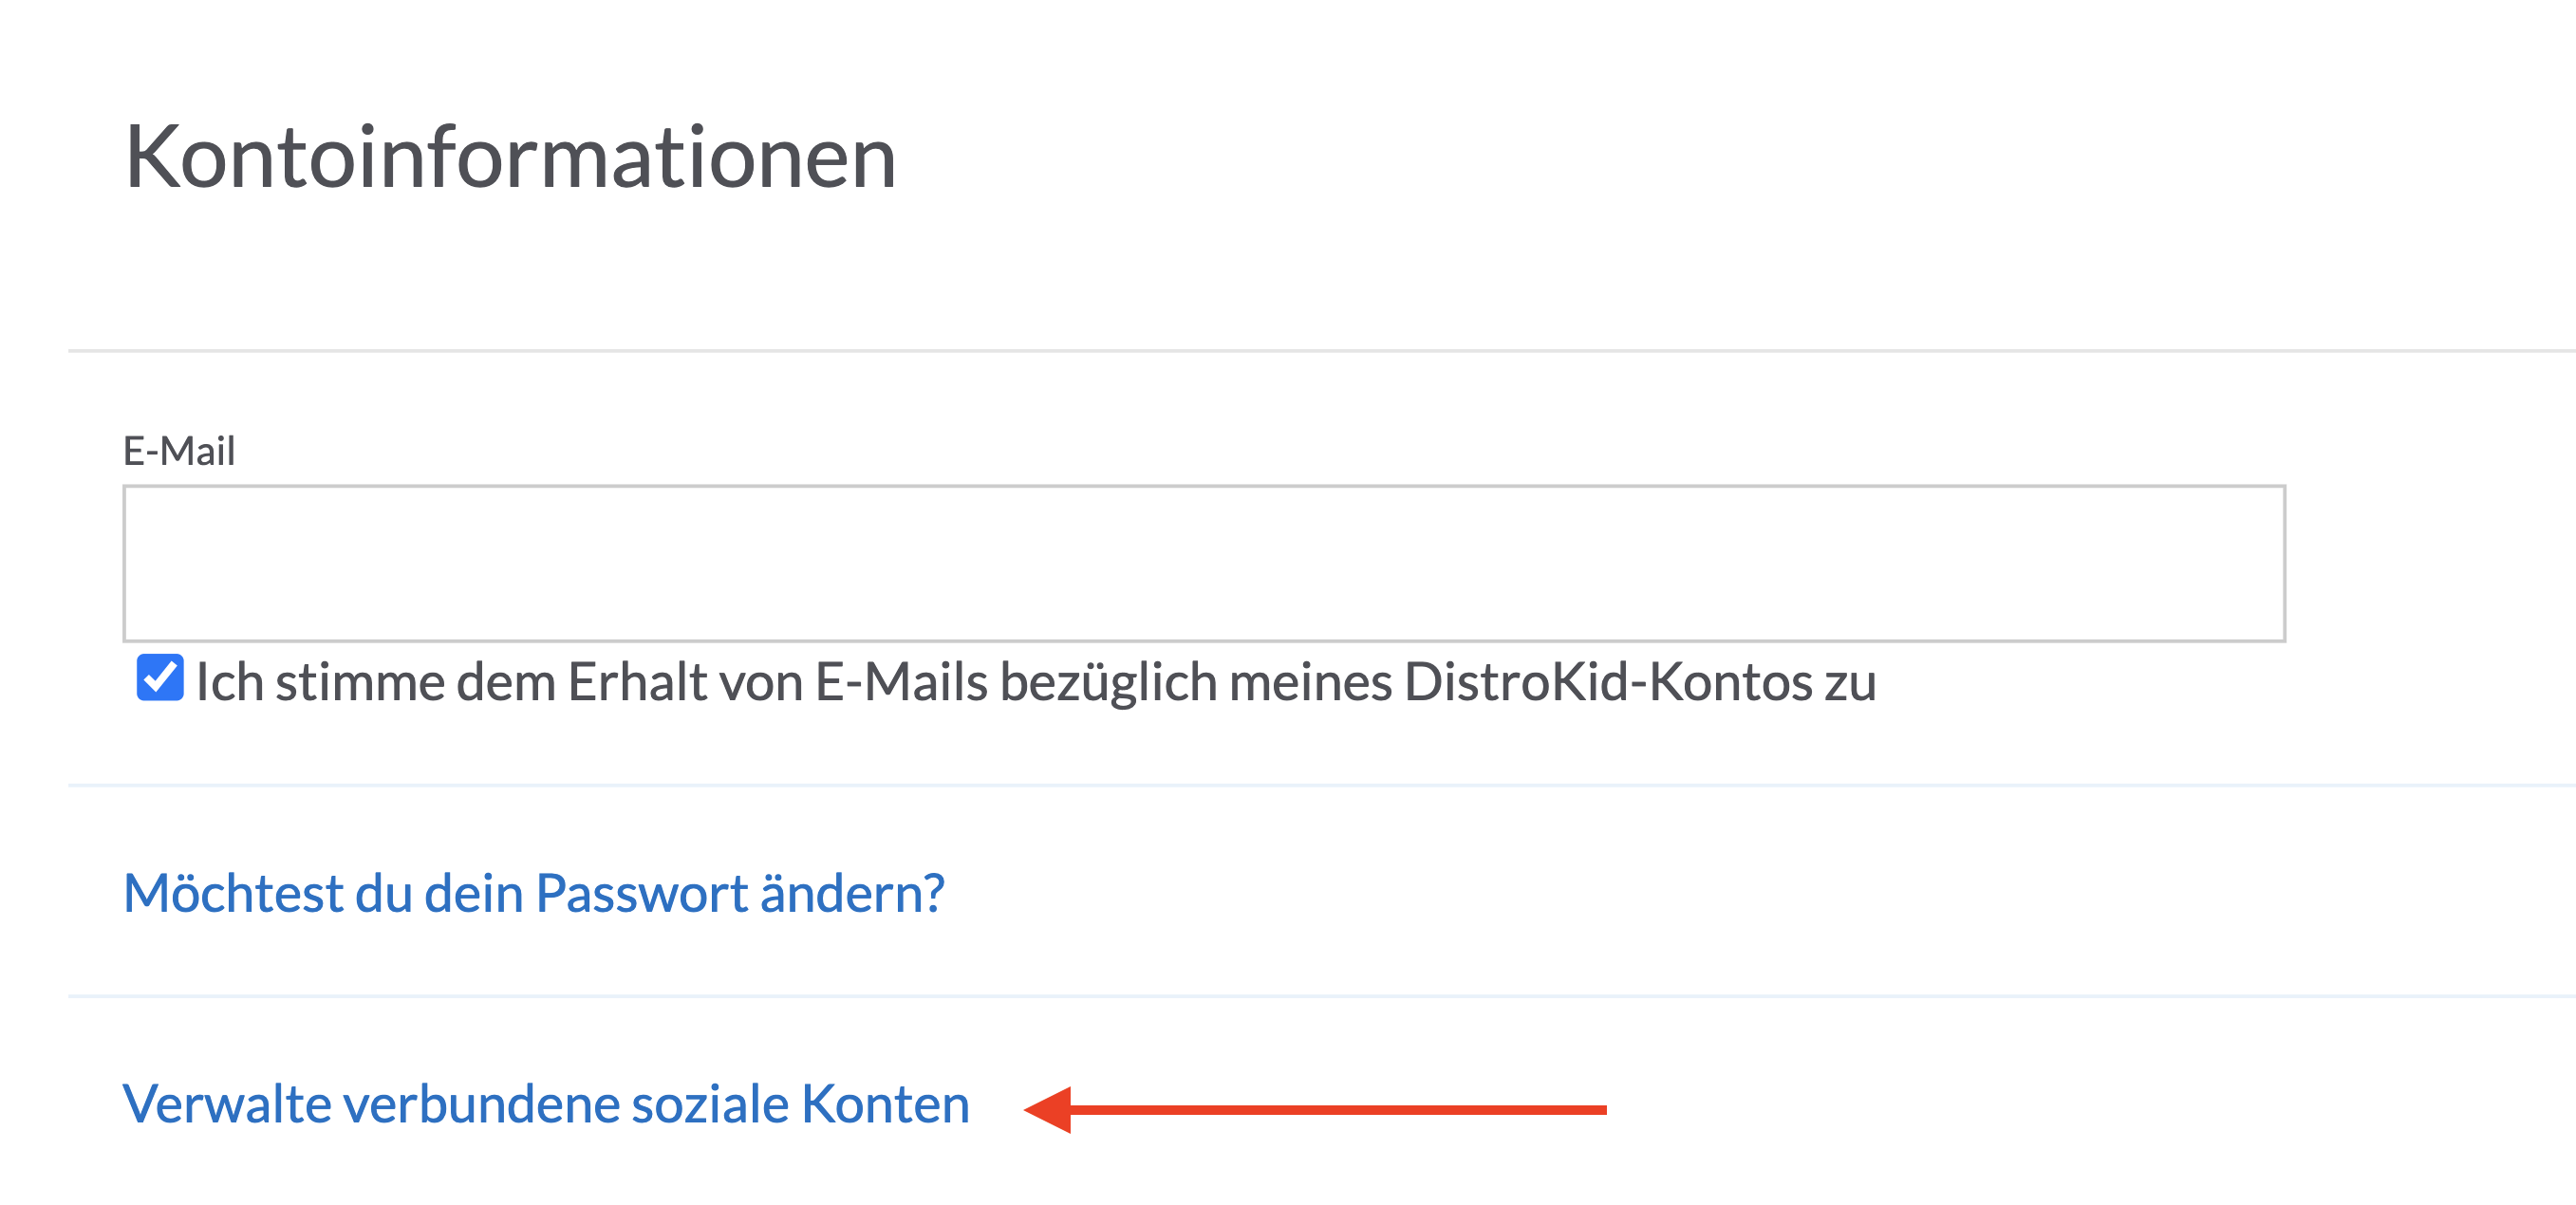Toggle the blue checkmark box below E-Mail field
The image size is (2576, 1205).
point(160,678)
